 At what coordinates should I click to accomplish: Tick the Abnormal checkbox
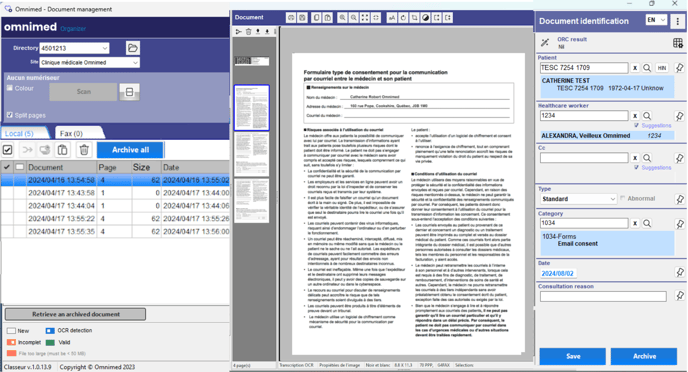[x=623, y=199]
